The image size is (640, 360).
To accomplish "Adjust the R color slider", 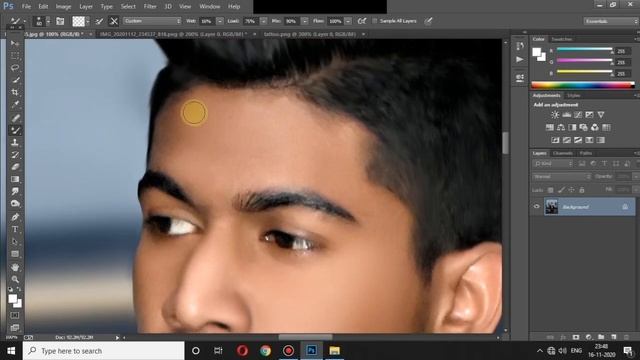I will tap(584, 50).
